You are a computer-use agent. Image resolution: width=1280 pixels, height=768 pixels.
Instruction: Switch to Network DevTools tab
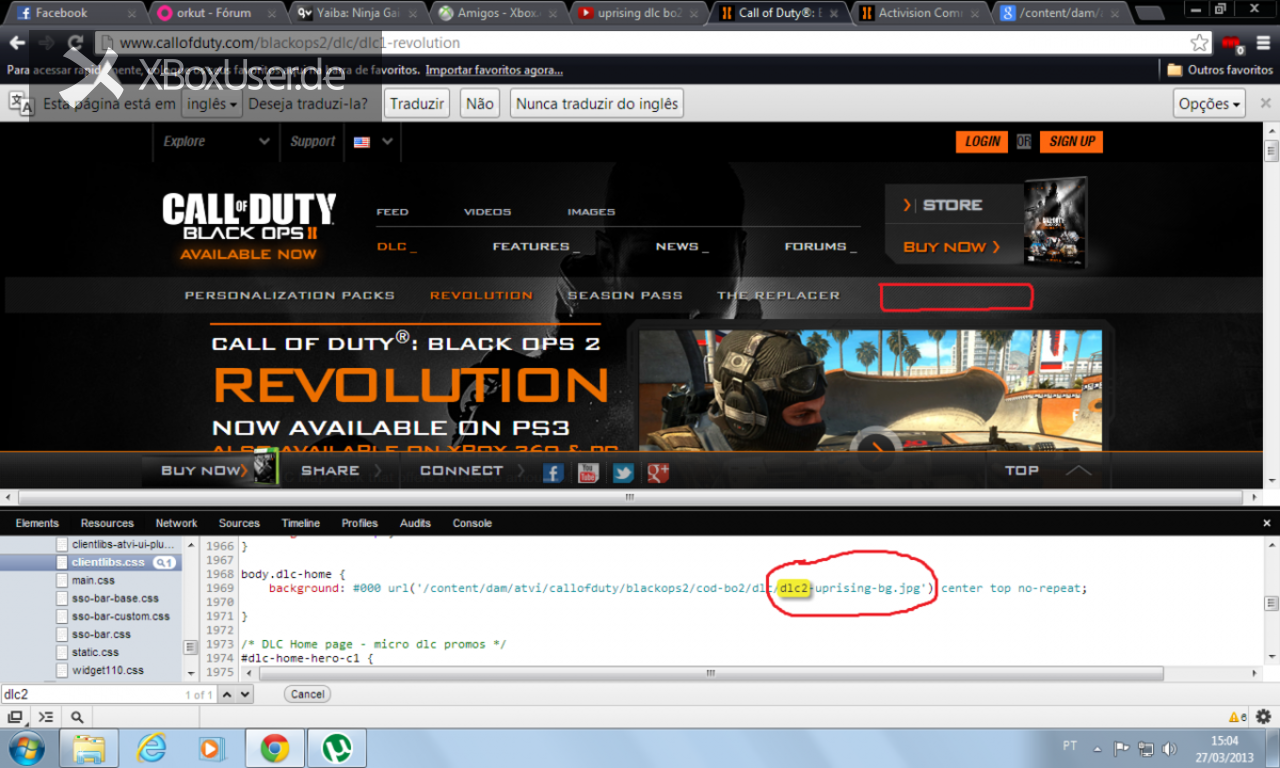pyautogui.click(x=176, y=523)
